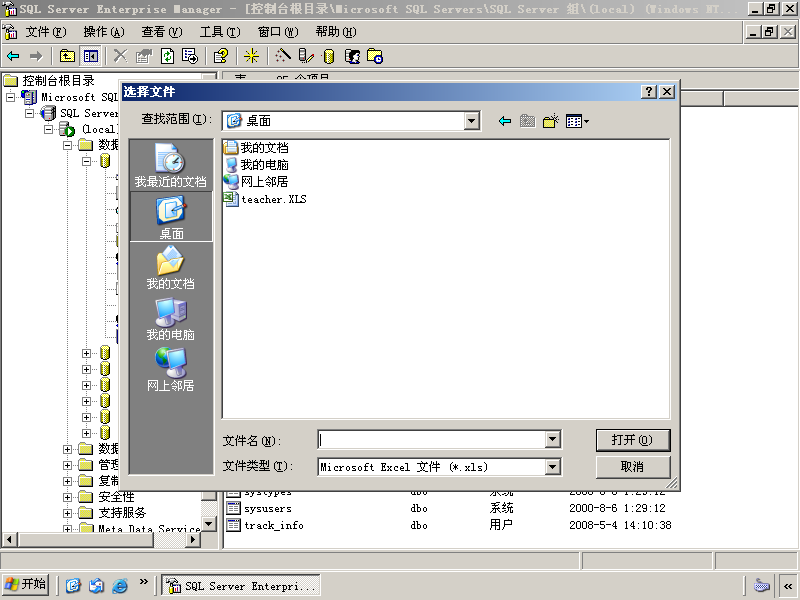Image resolution: width=800 pixels, height=600 pixels.
Task: Select 我的电脑 in the places bar
Action: pos(170,319)
